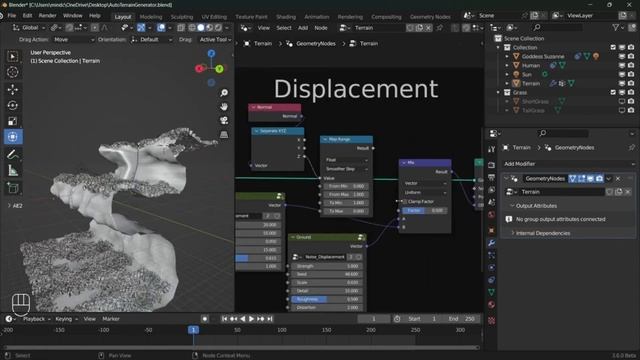
Task: Hide Goddess Suzanne in viewport via eye icon
Action: (622, 56)
